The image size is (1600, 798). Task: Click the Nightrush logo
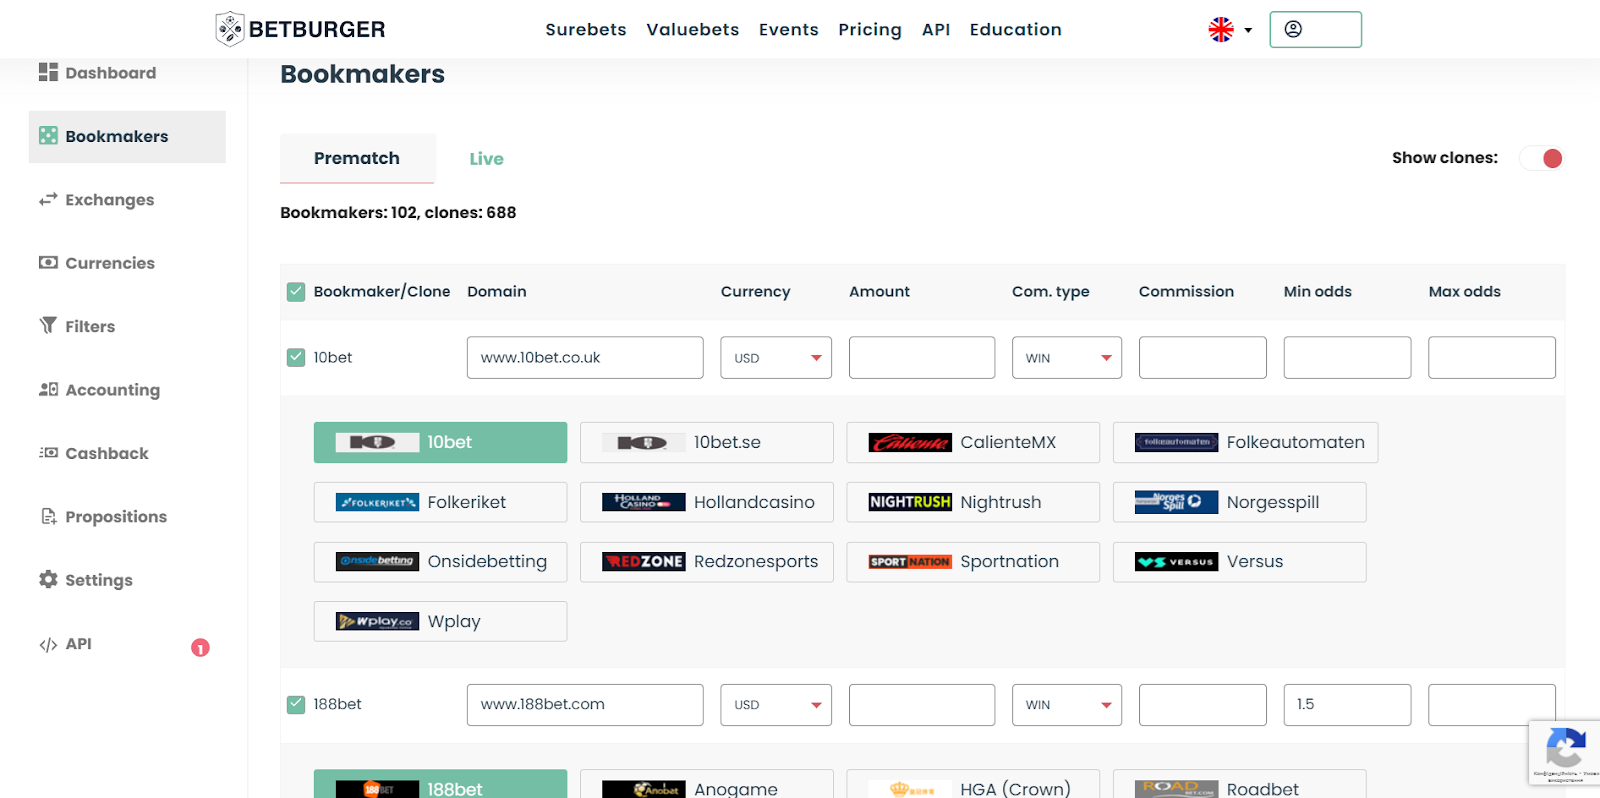(x=910, y=502)
